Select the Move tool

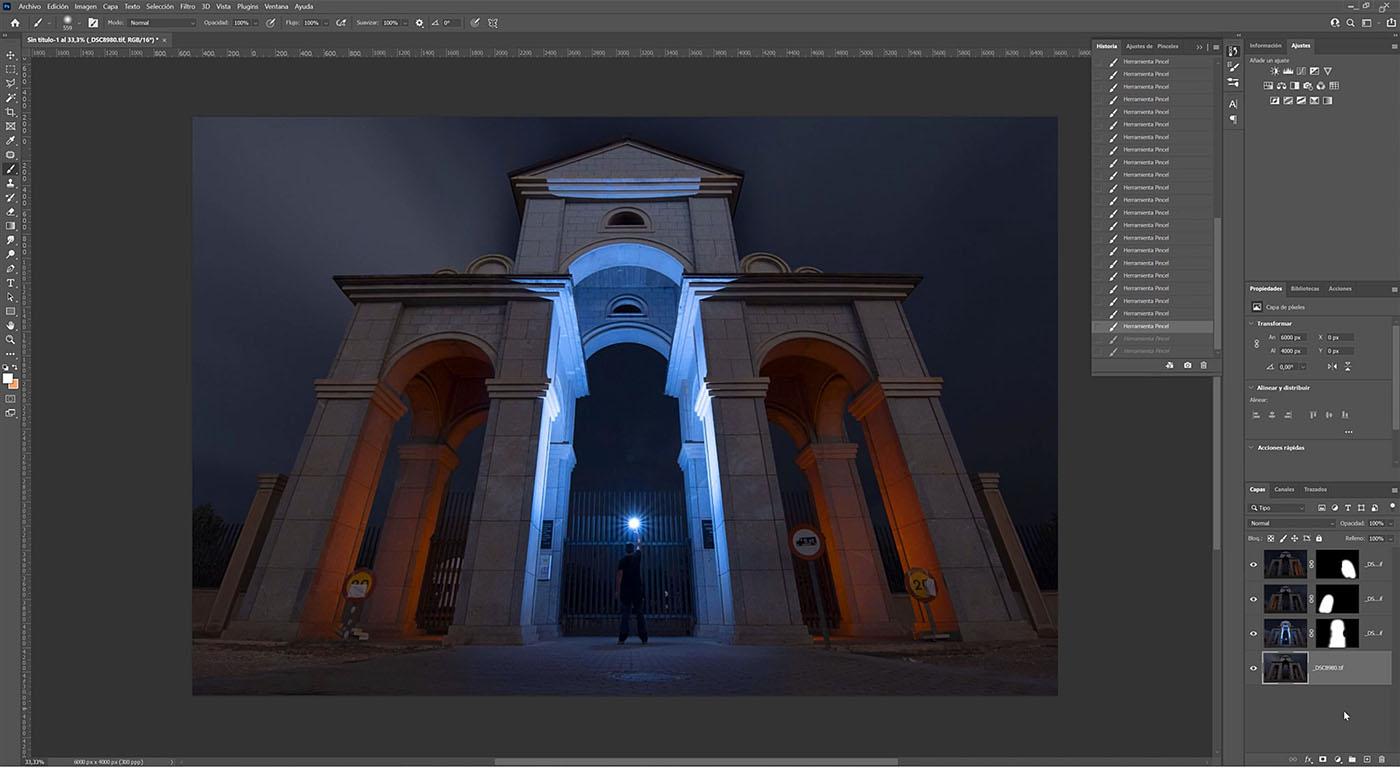point(11,55)
